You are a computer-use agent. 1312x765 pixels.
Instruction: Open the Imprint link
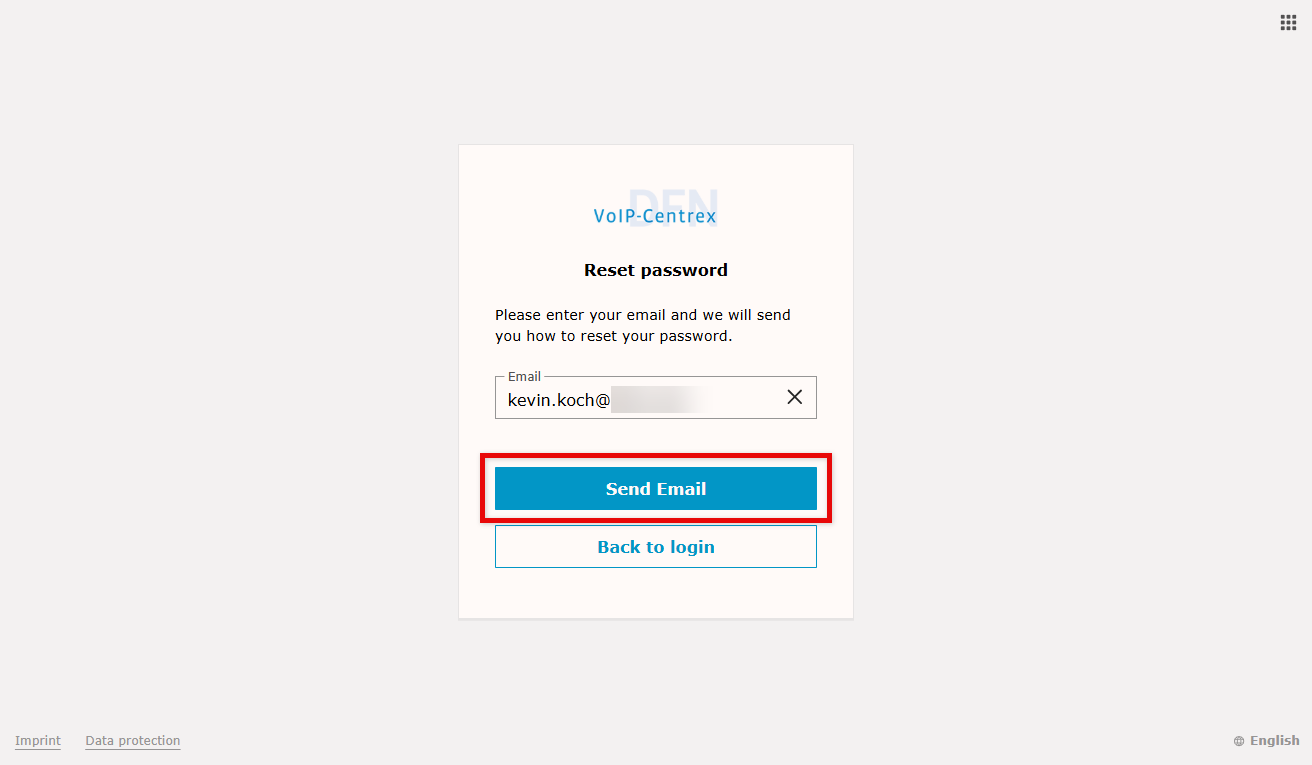38,741
